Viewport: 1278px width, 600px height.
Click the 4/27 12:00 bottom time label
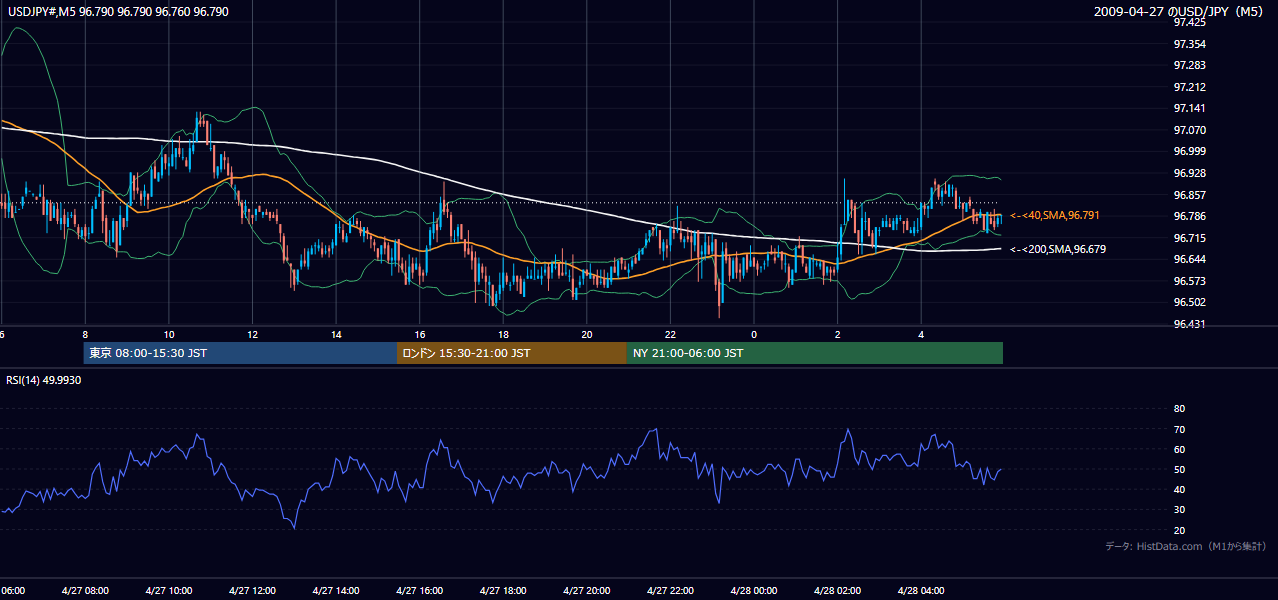pos(252,591)
